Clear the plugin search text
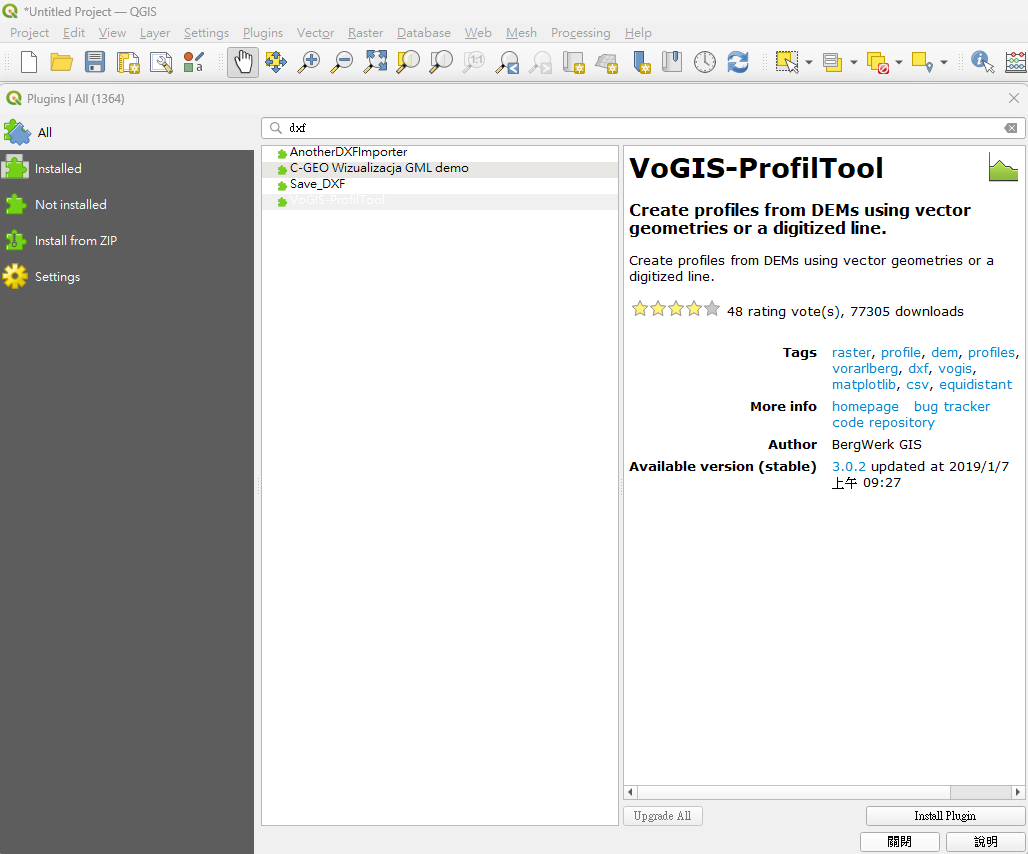1028x854 pixels. [1011, 128]
